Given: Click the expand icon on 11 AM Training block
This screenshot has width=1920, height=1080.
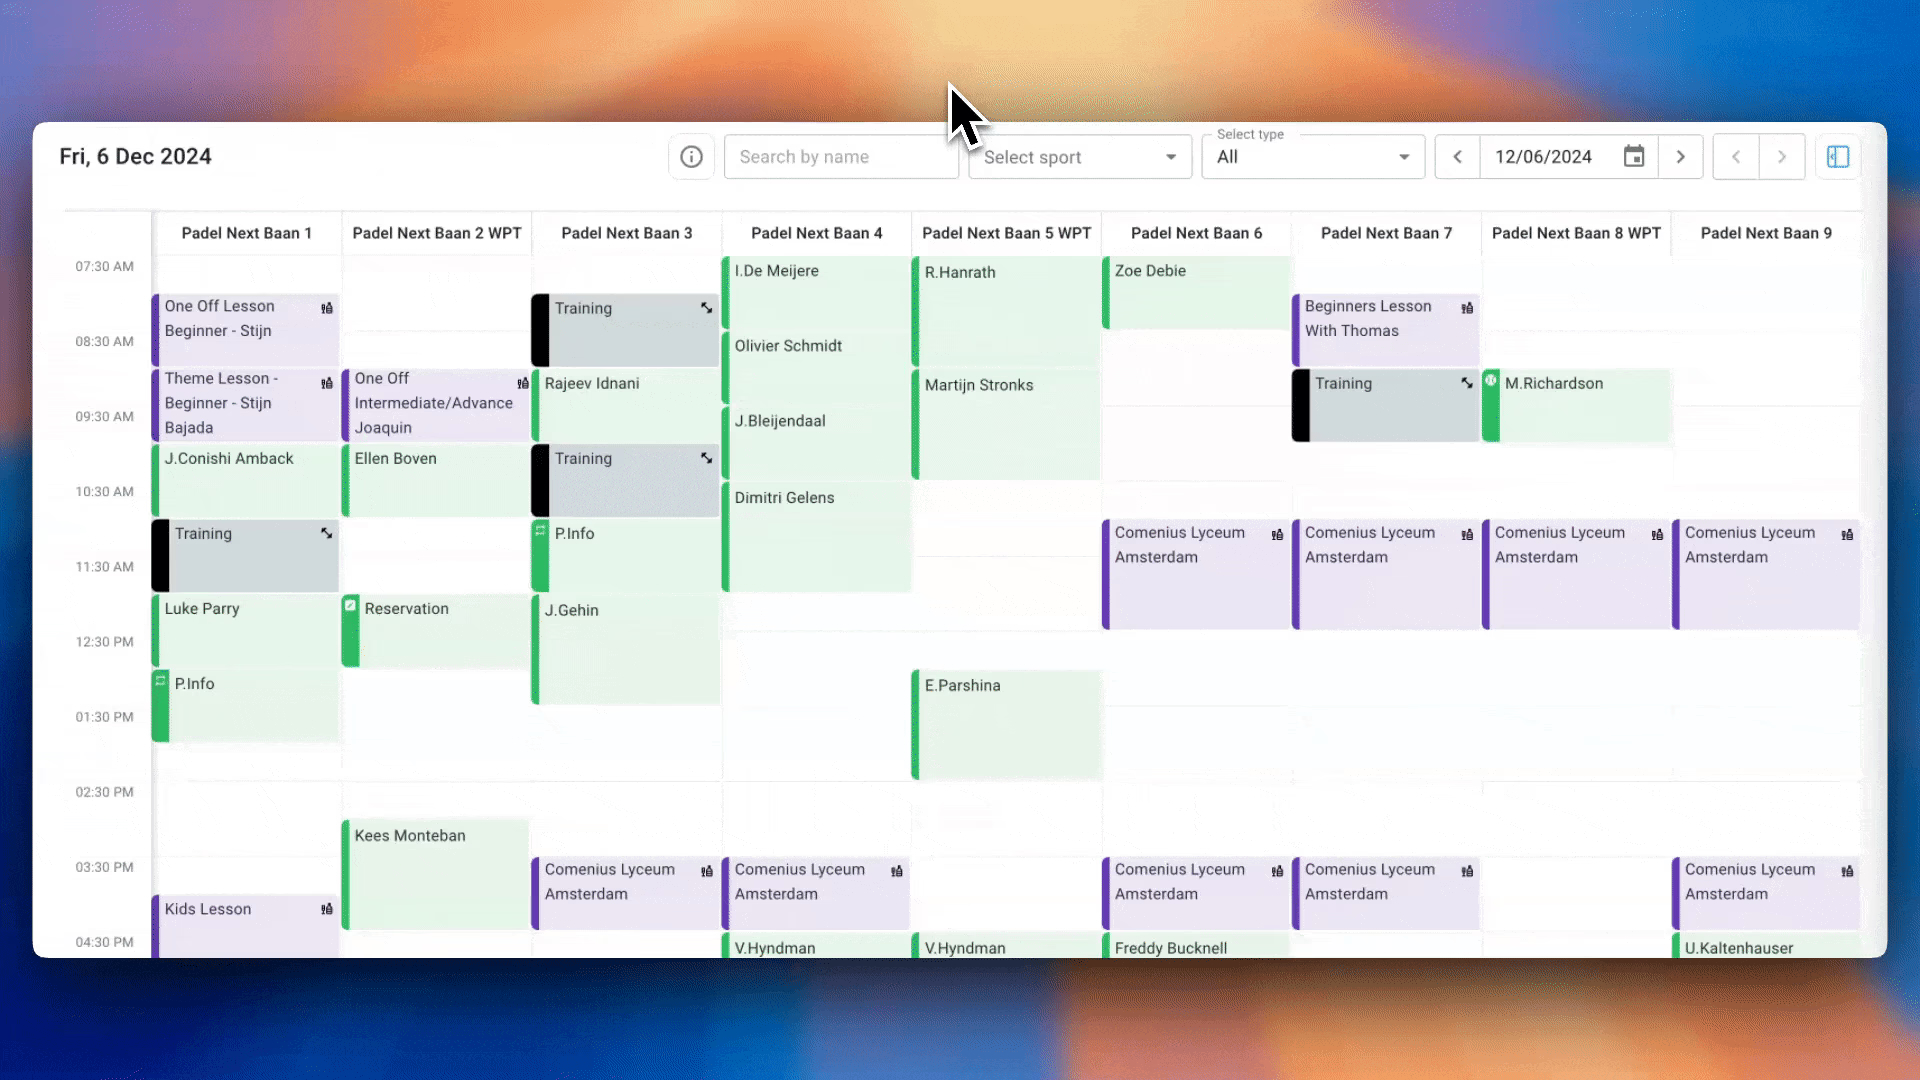Looking at the screenshot, I should (326, 533).
